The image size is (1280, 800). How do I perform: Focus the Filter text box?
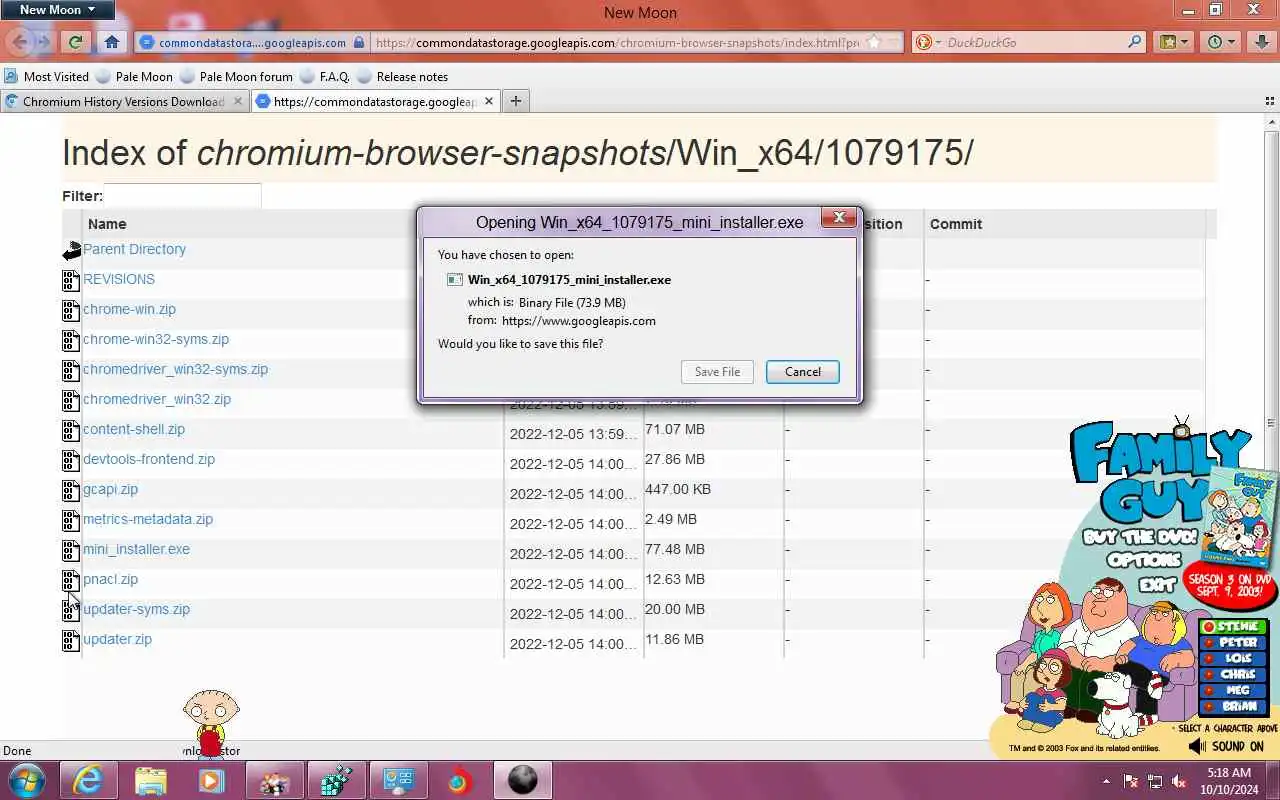click(182, 196)
